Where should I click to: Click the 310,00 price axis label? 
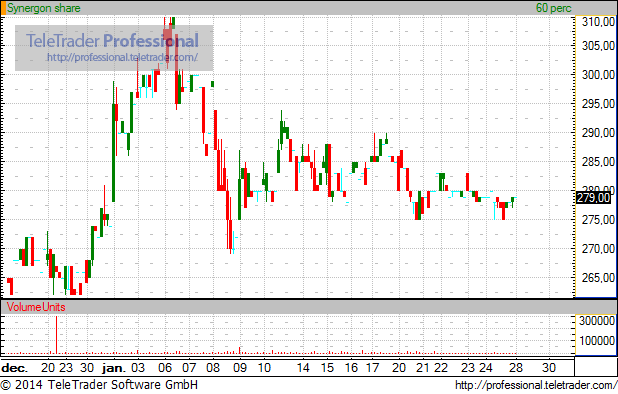[x=598, y=22]
